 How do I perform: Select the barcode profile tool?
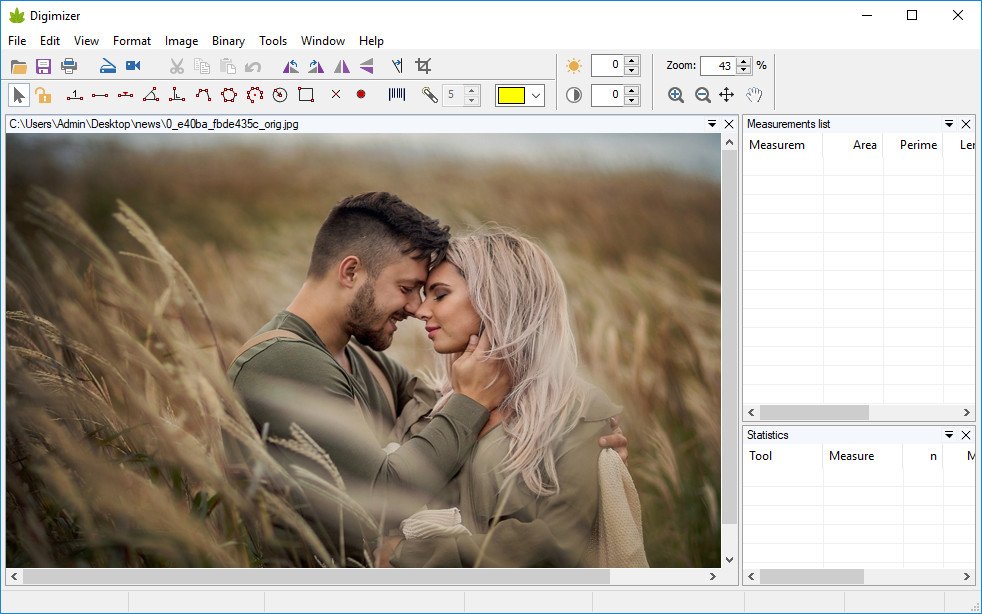pyautogui.click(x=397, y=95)
